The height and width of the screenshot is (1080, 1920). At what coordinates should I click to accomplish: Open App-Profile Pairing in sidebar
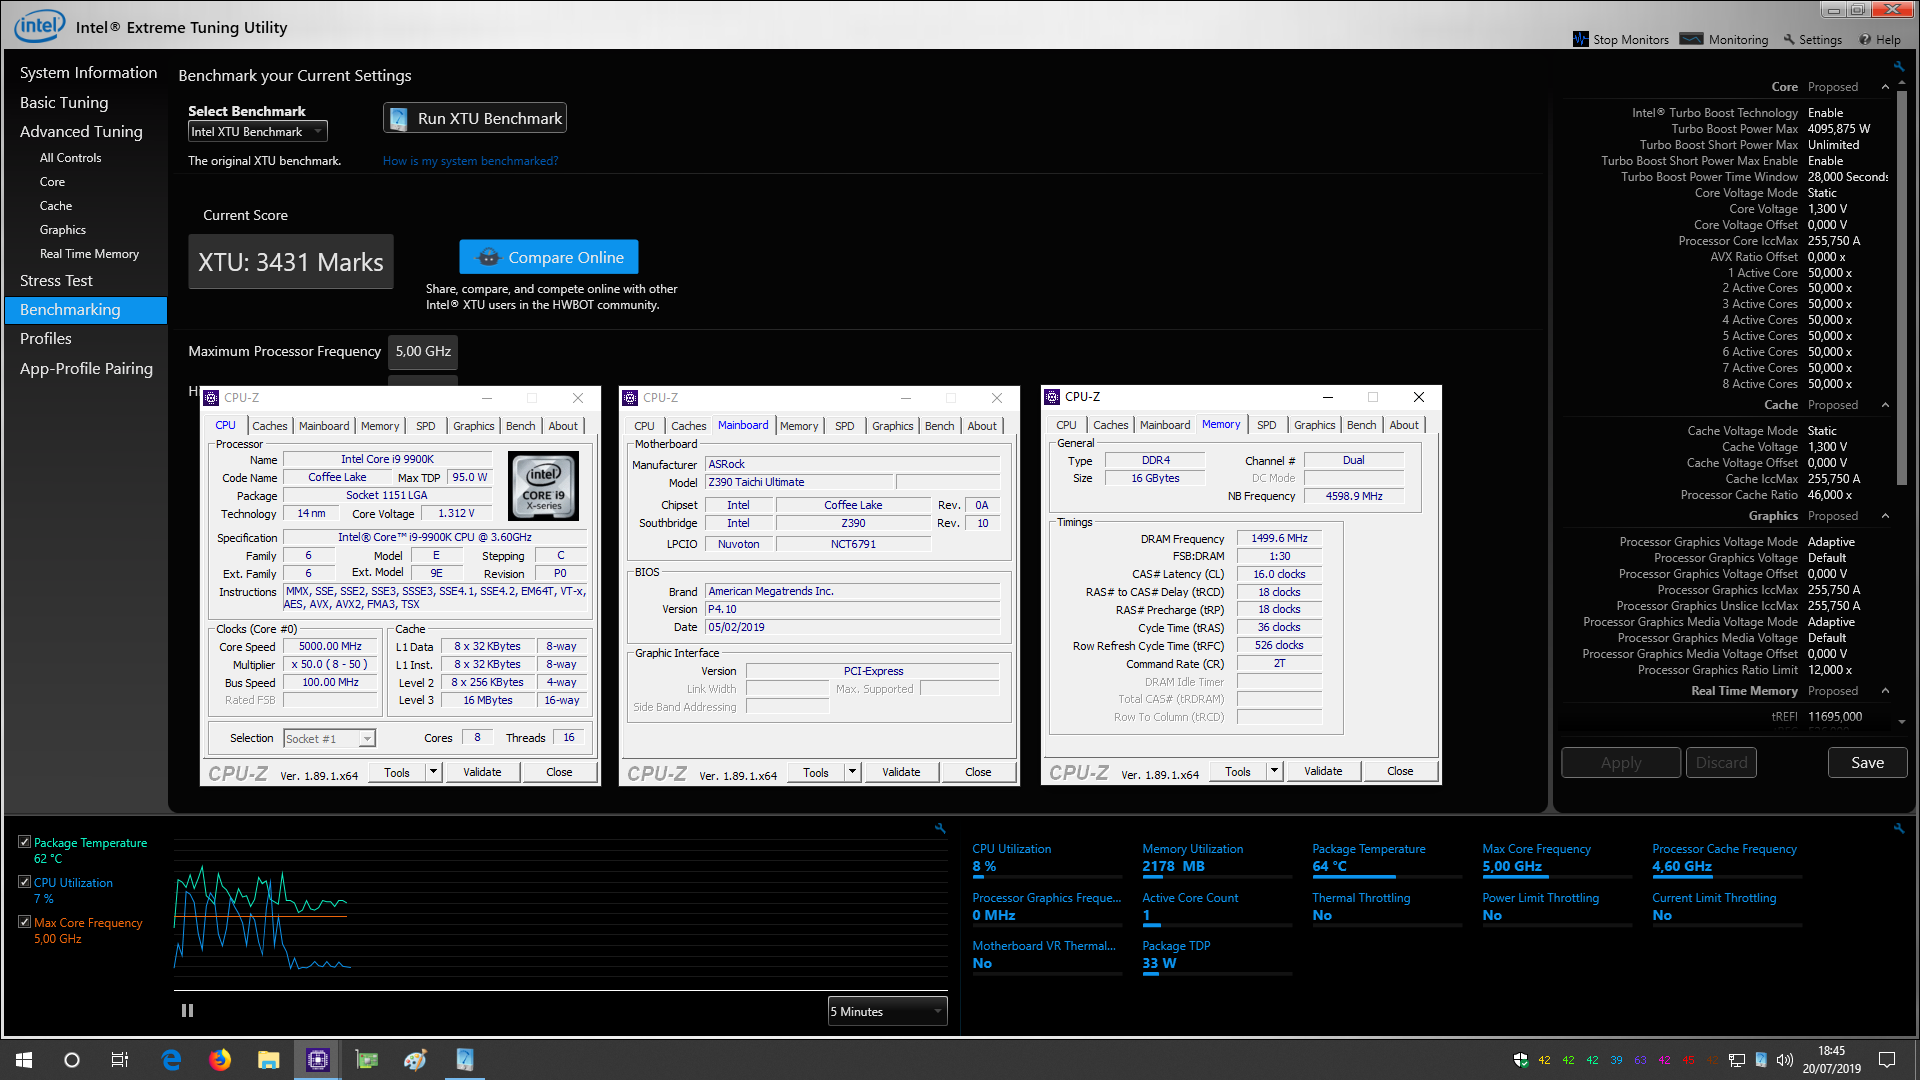click(x=86, y=369)
